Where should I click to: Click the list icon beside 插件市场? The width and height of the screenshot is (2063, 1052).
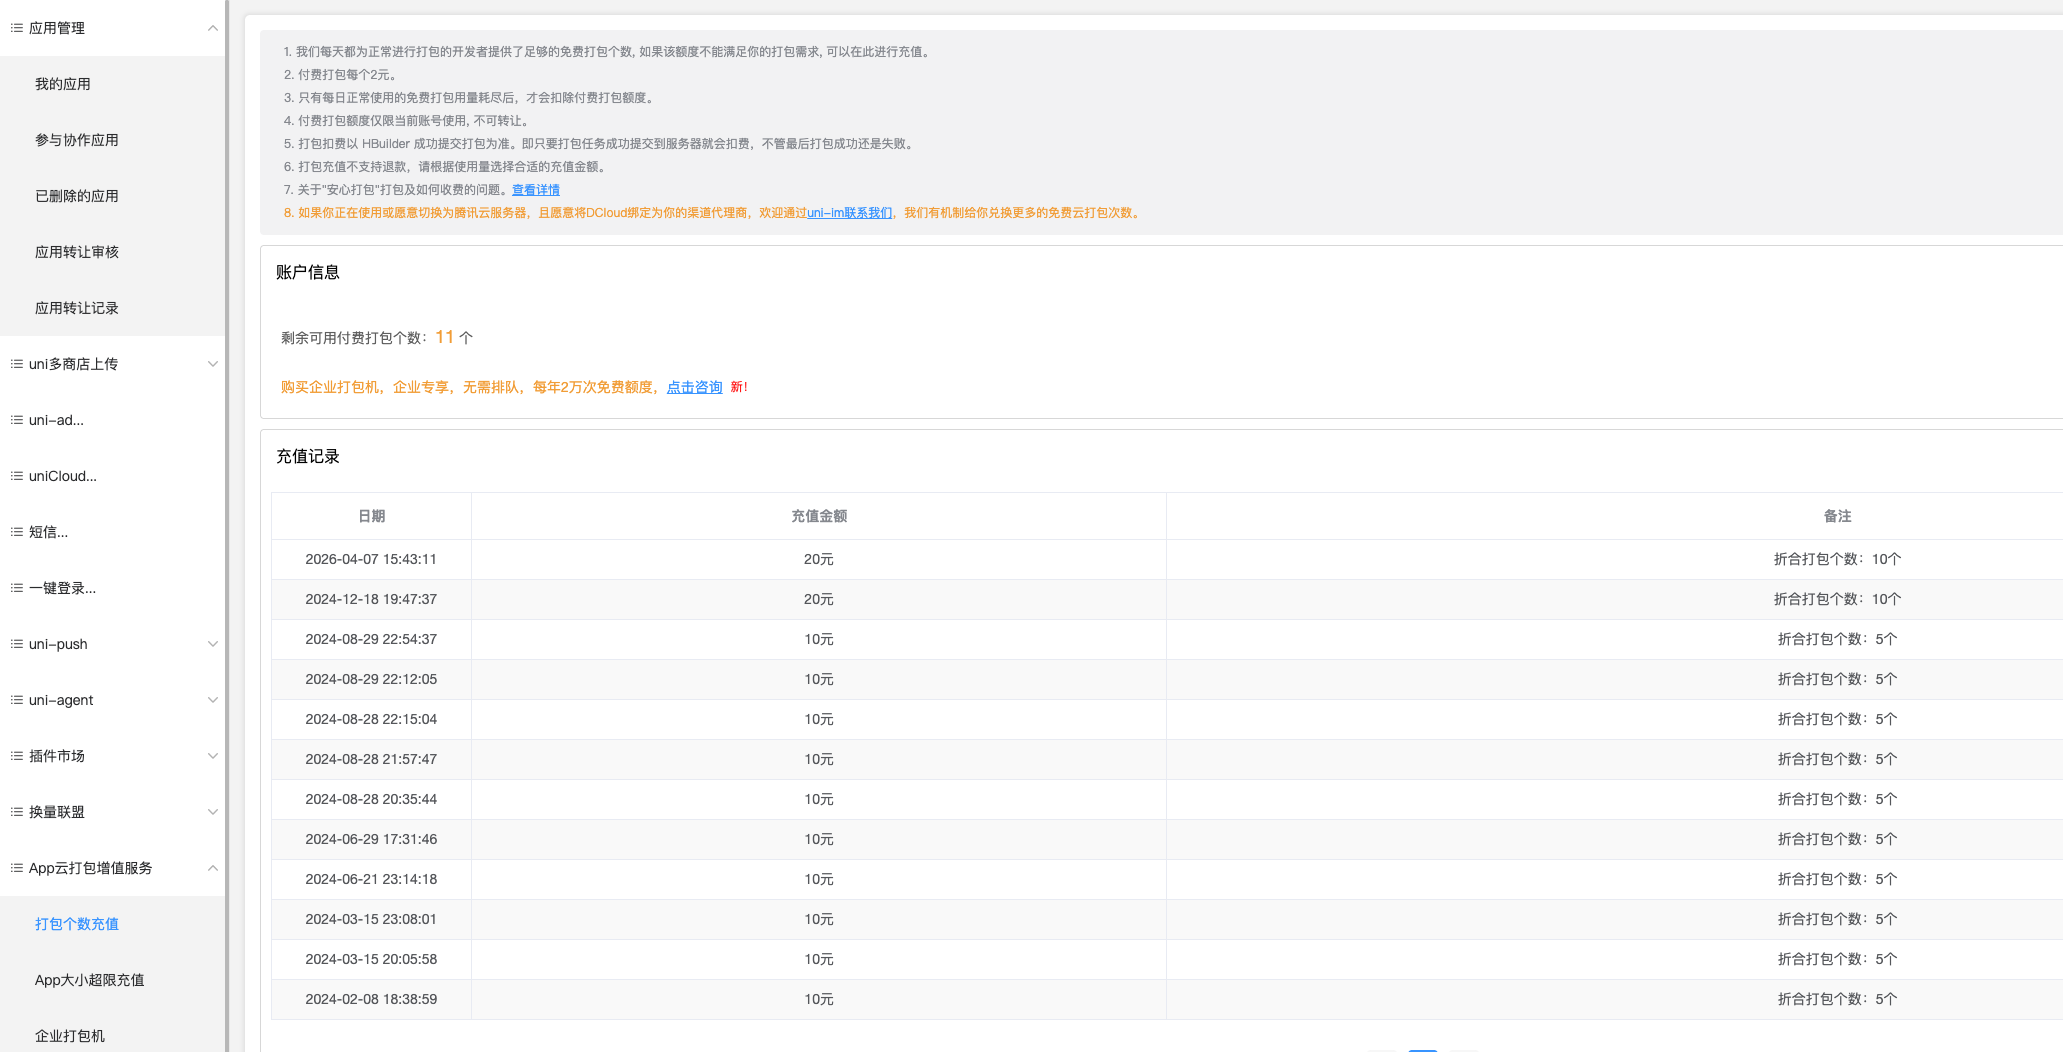pyautogui.click(x=16, y=756)
